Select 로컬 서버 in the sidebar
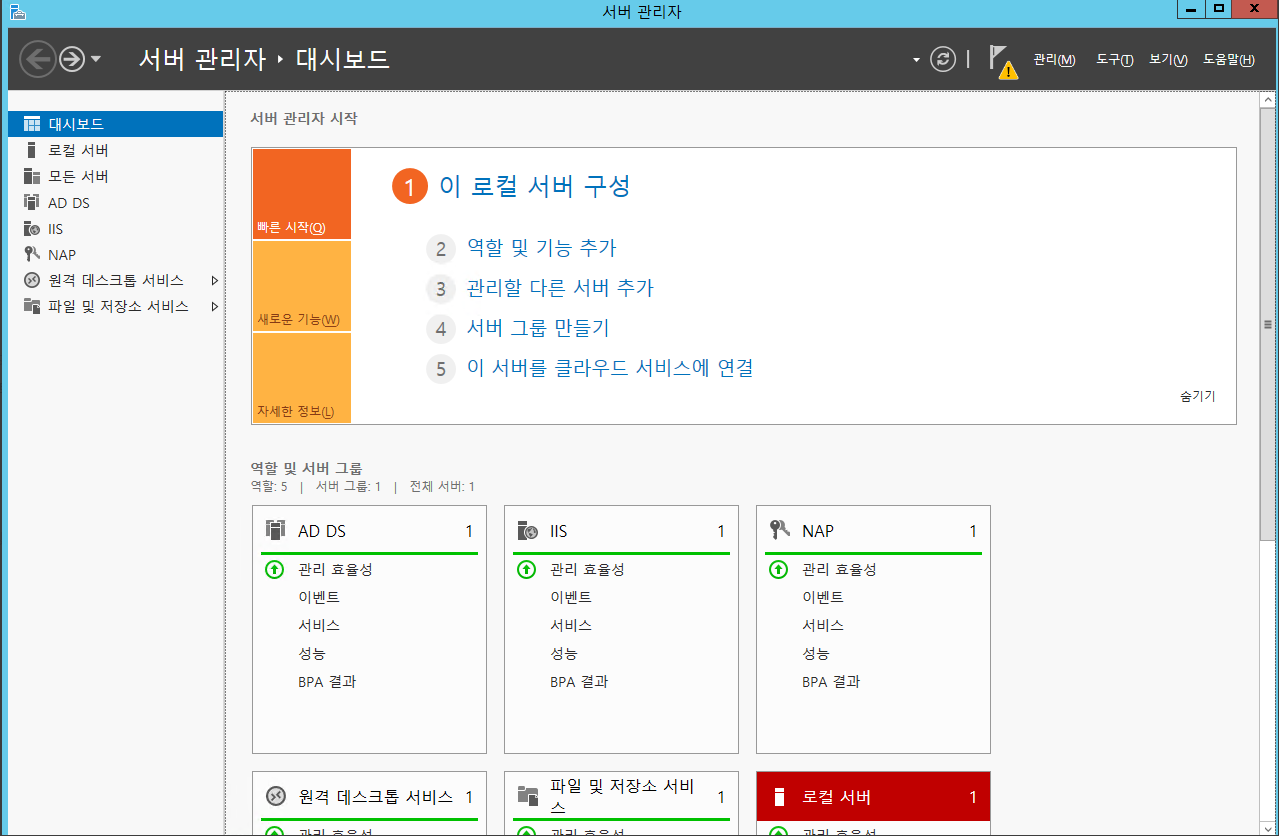1279x836 pixels. pos(78,150)
